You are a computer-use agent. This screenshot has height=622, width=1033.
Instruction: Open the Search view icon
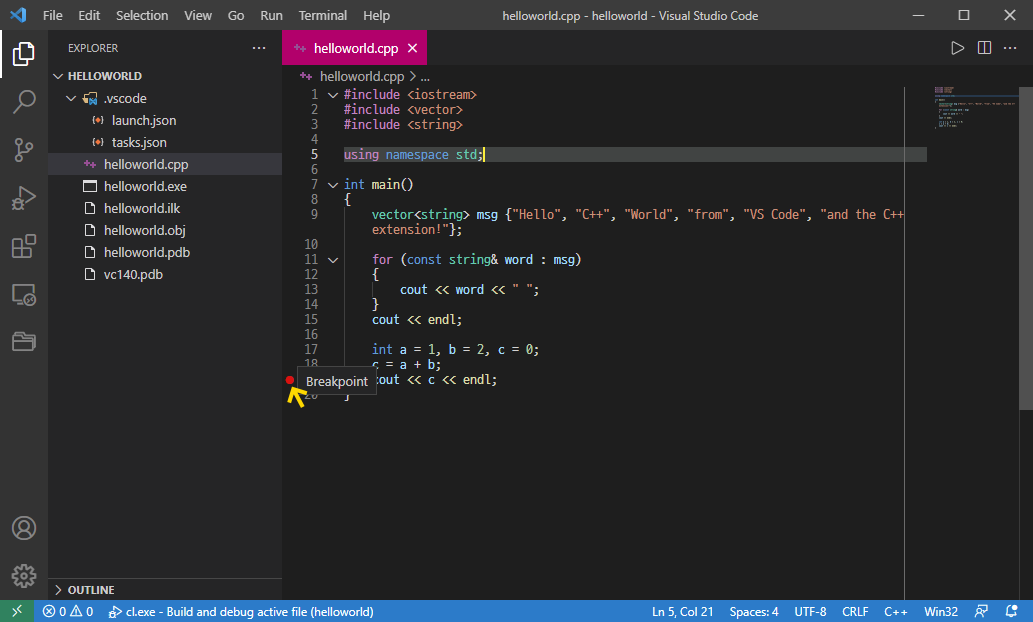click(24, 102)
